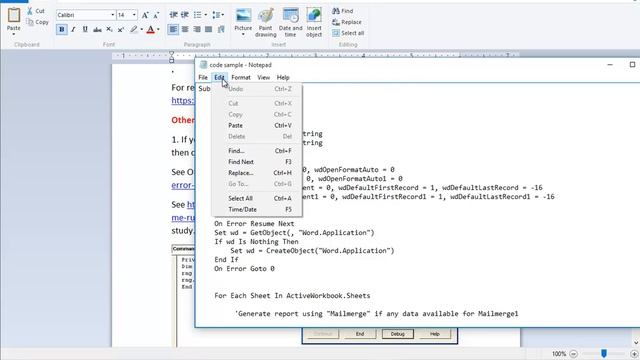Close the open Edit menu via its title
This screenshot has width=640, height=360.
tap(219, 78)
